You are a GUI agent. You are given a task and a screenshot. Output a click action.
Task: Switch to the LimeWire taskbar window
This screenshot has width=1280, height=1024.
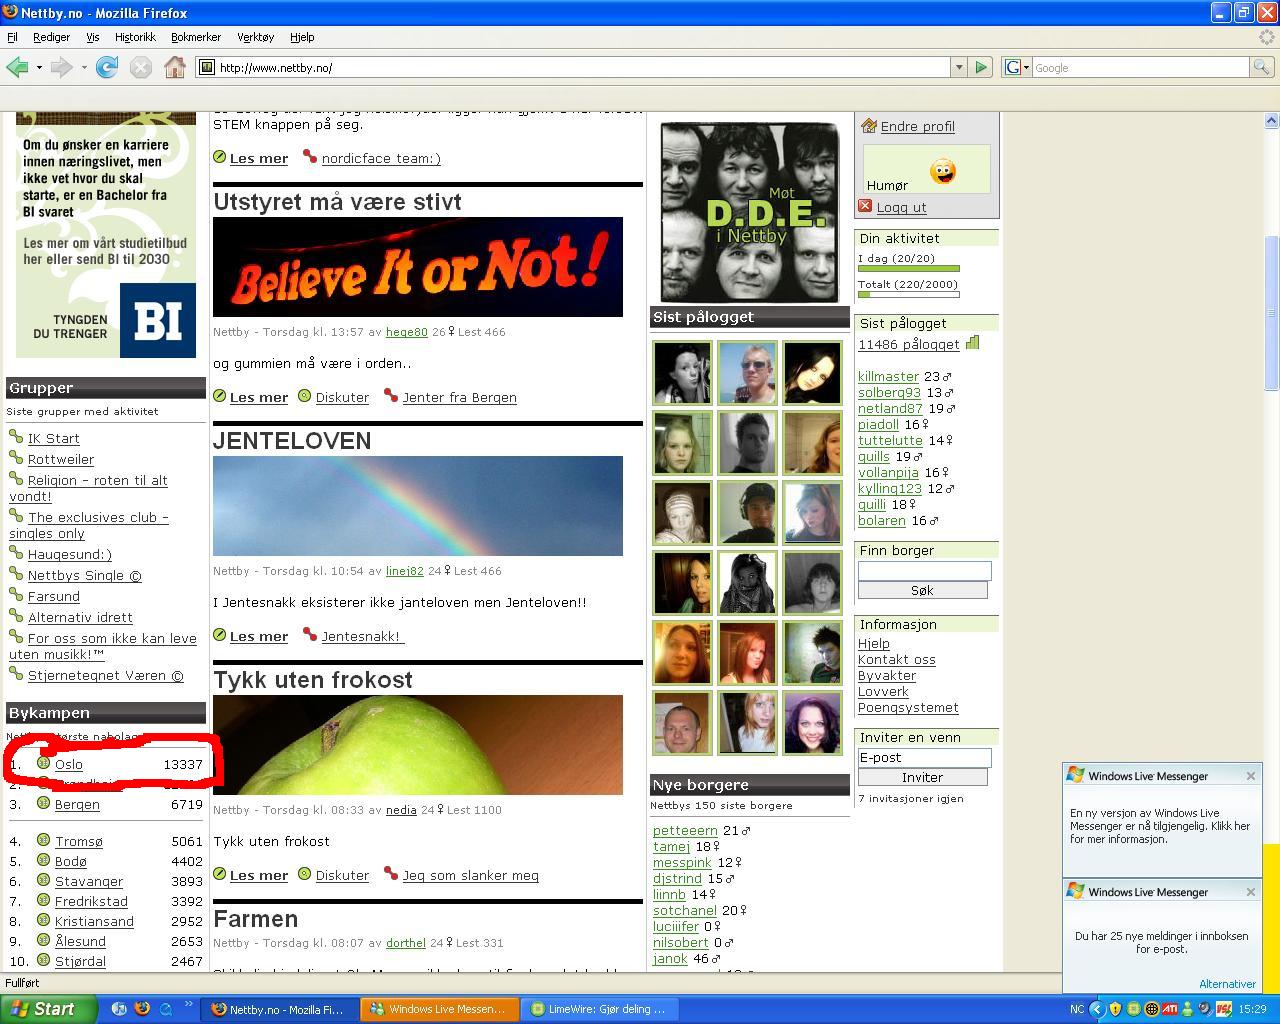[601, 1009]
